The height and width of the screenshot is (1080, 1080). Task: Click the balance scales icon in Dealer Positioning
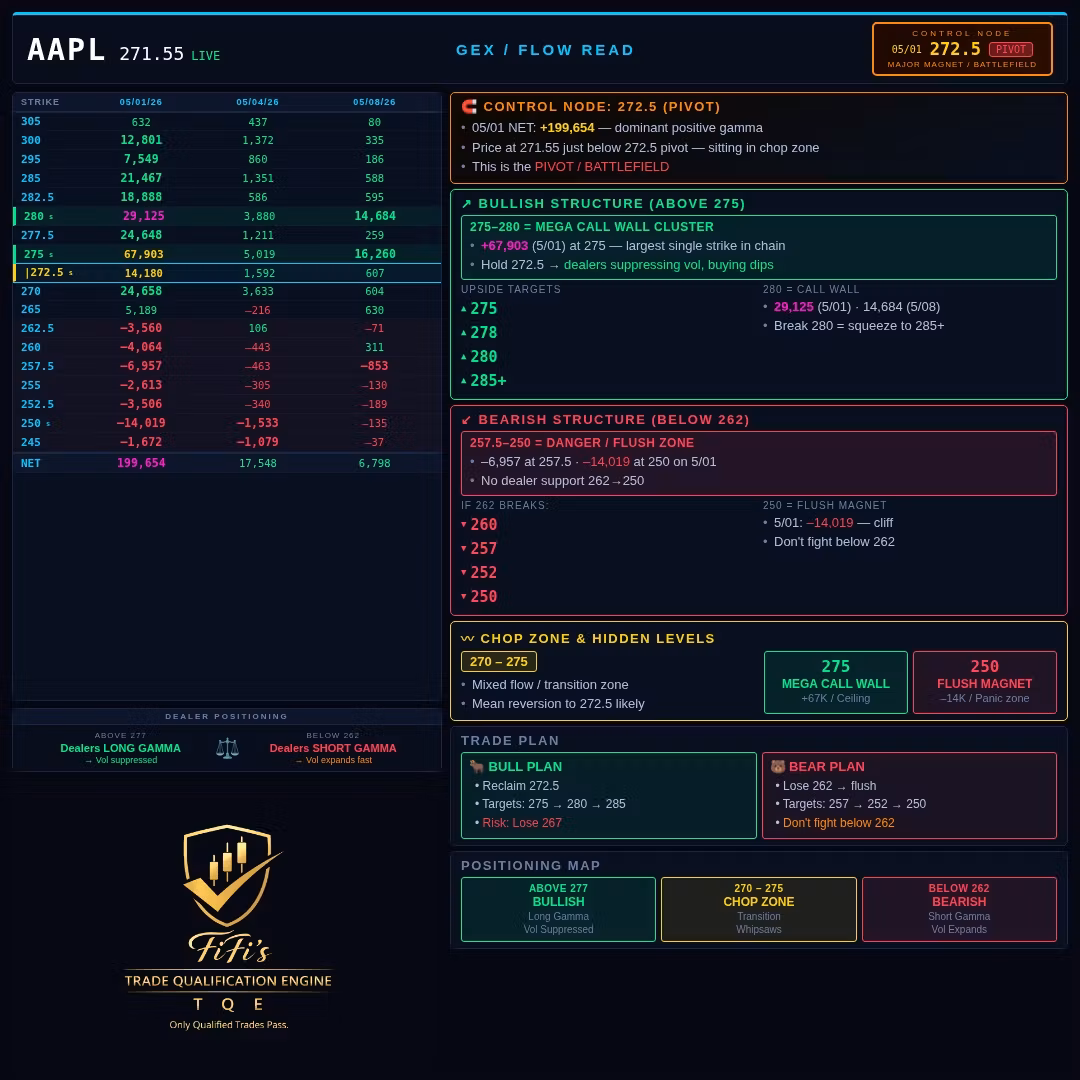point(227,748)
